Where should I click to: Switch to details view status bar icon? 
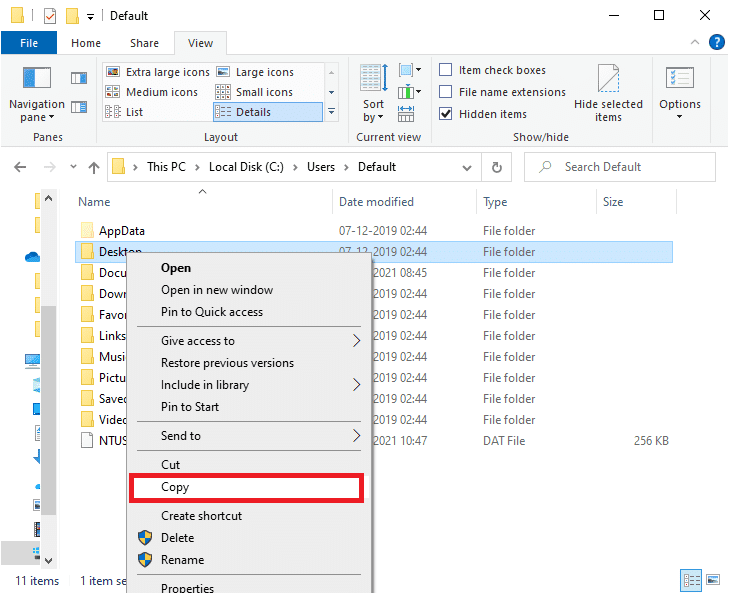pos(691,580)
